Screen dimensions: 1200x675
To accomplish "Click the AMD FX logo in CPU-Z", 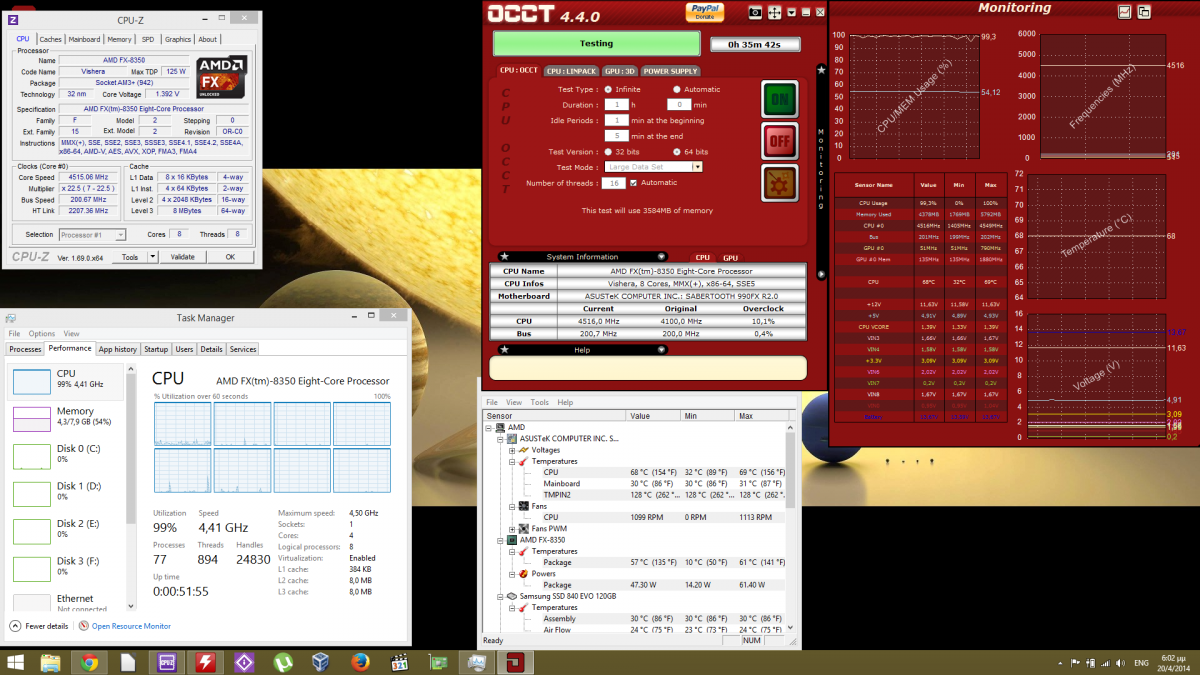I will [220, 75].
